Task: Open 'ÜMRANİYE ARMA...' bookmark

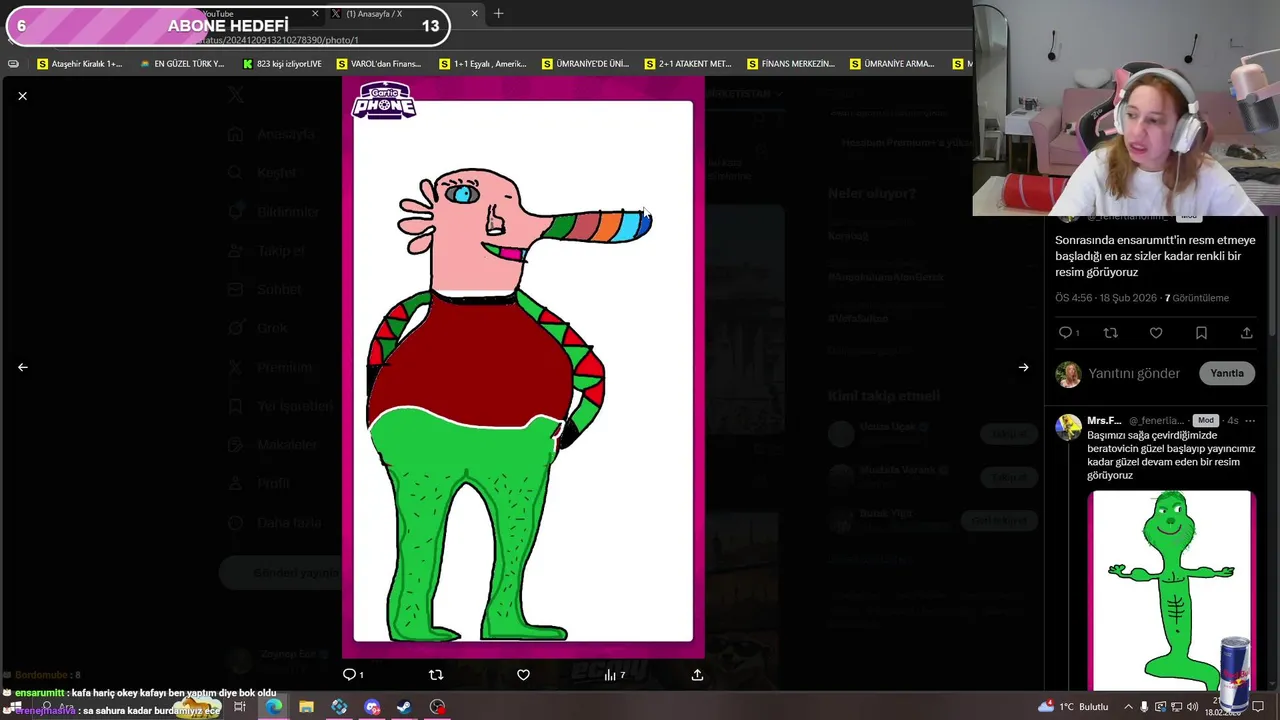Action: pyautogui.click(x=892, y=64)
